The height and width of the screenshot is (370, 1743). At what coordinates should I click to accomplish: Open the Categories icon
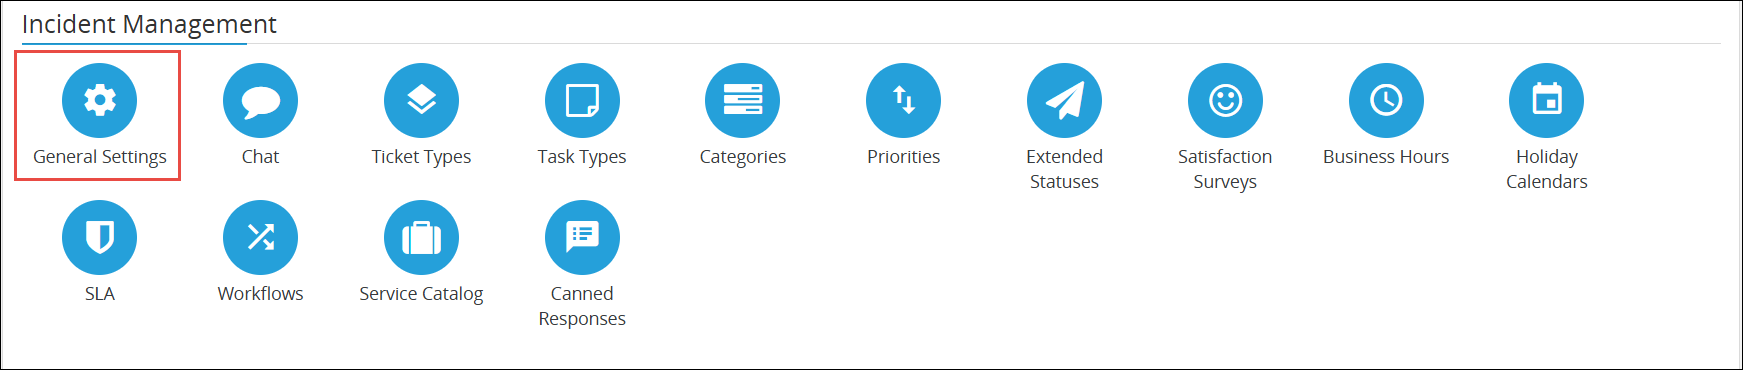click(x=742, y=100)
